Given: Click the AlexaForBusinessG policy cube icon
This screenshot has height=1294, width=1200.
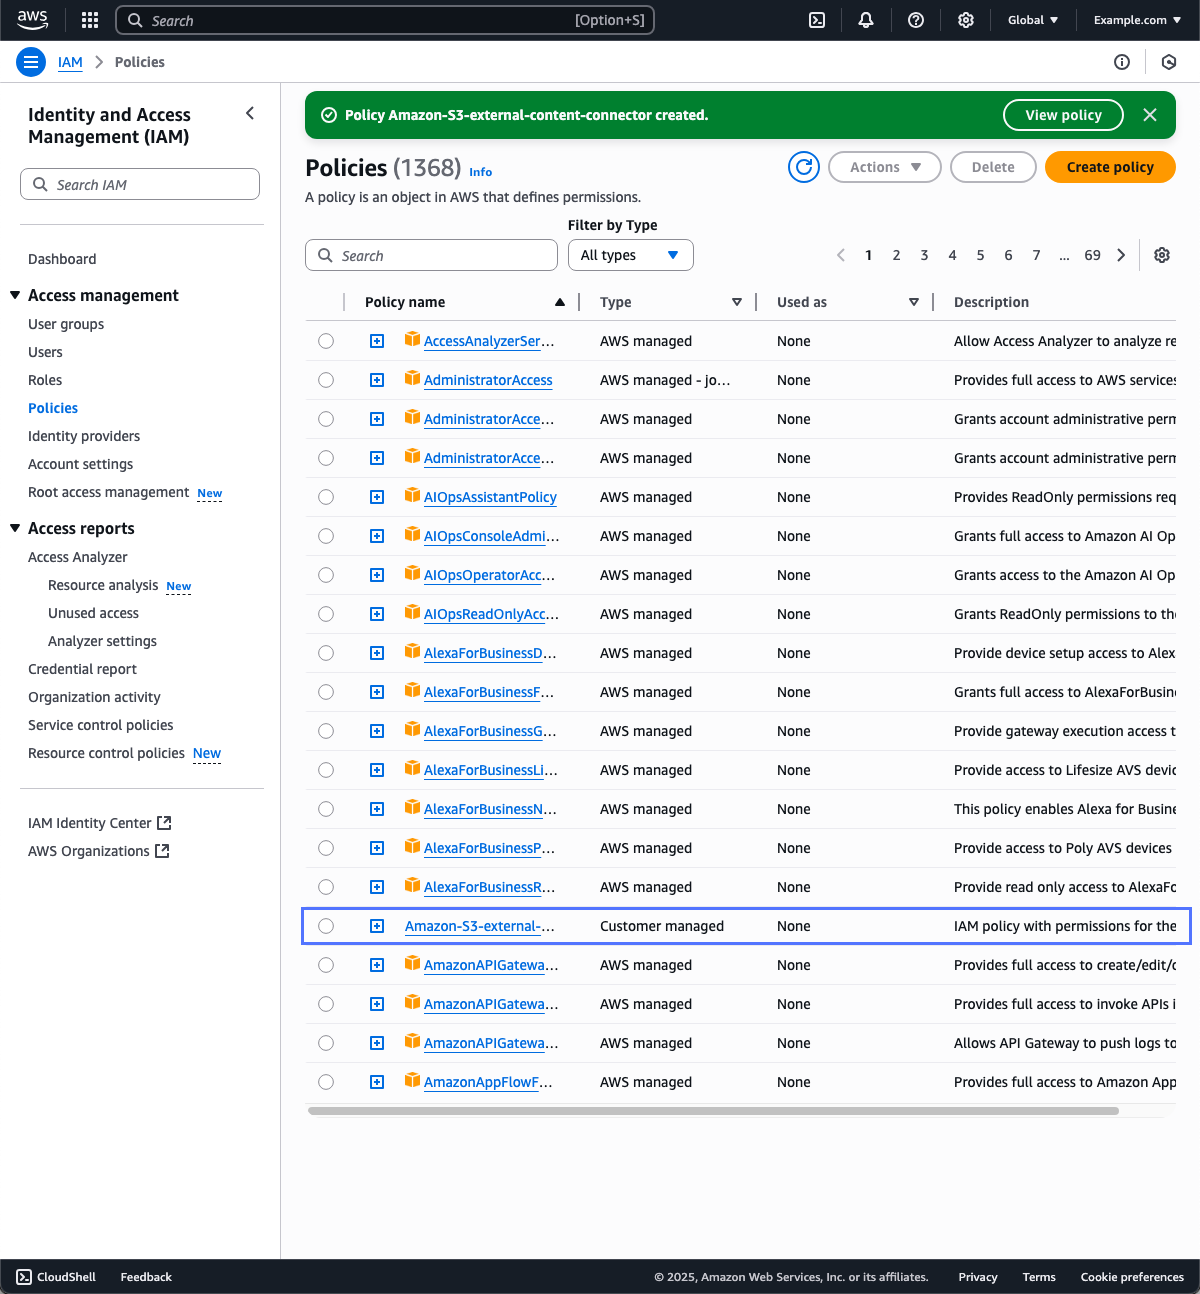Looking at the screenshot, I should pos(412,730).
